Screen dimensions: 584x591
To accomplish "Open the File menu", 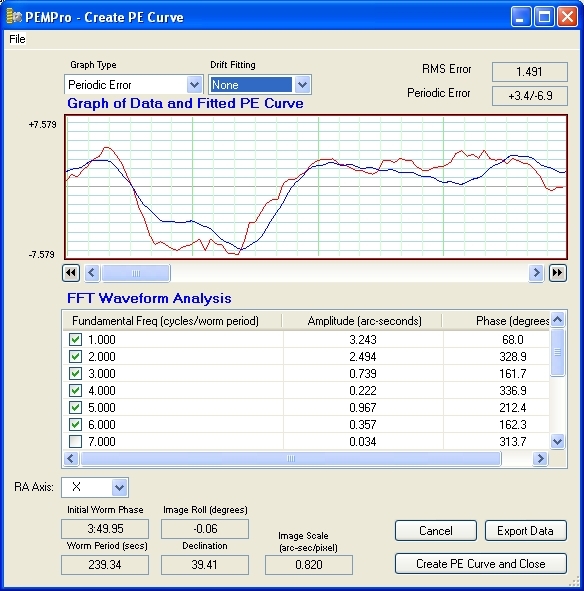I will (x=17, y=39).
